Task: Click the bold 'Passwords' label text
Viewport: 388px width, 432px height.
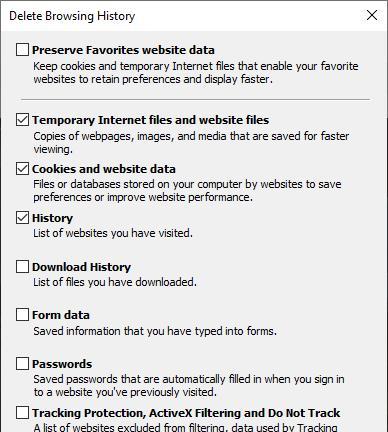Action: pos(62,364)
